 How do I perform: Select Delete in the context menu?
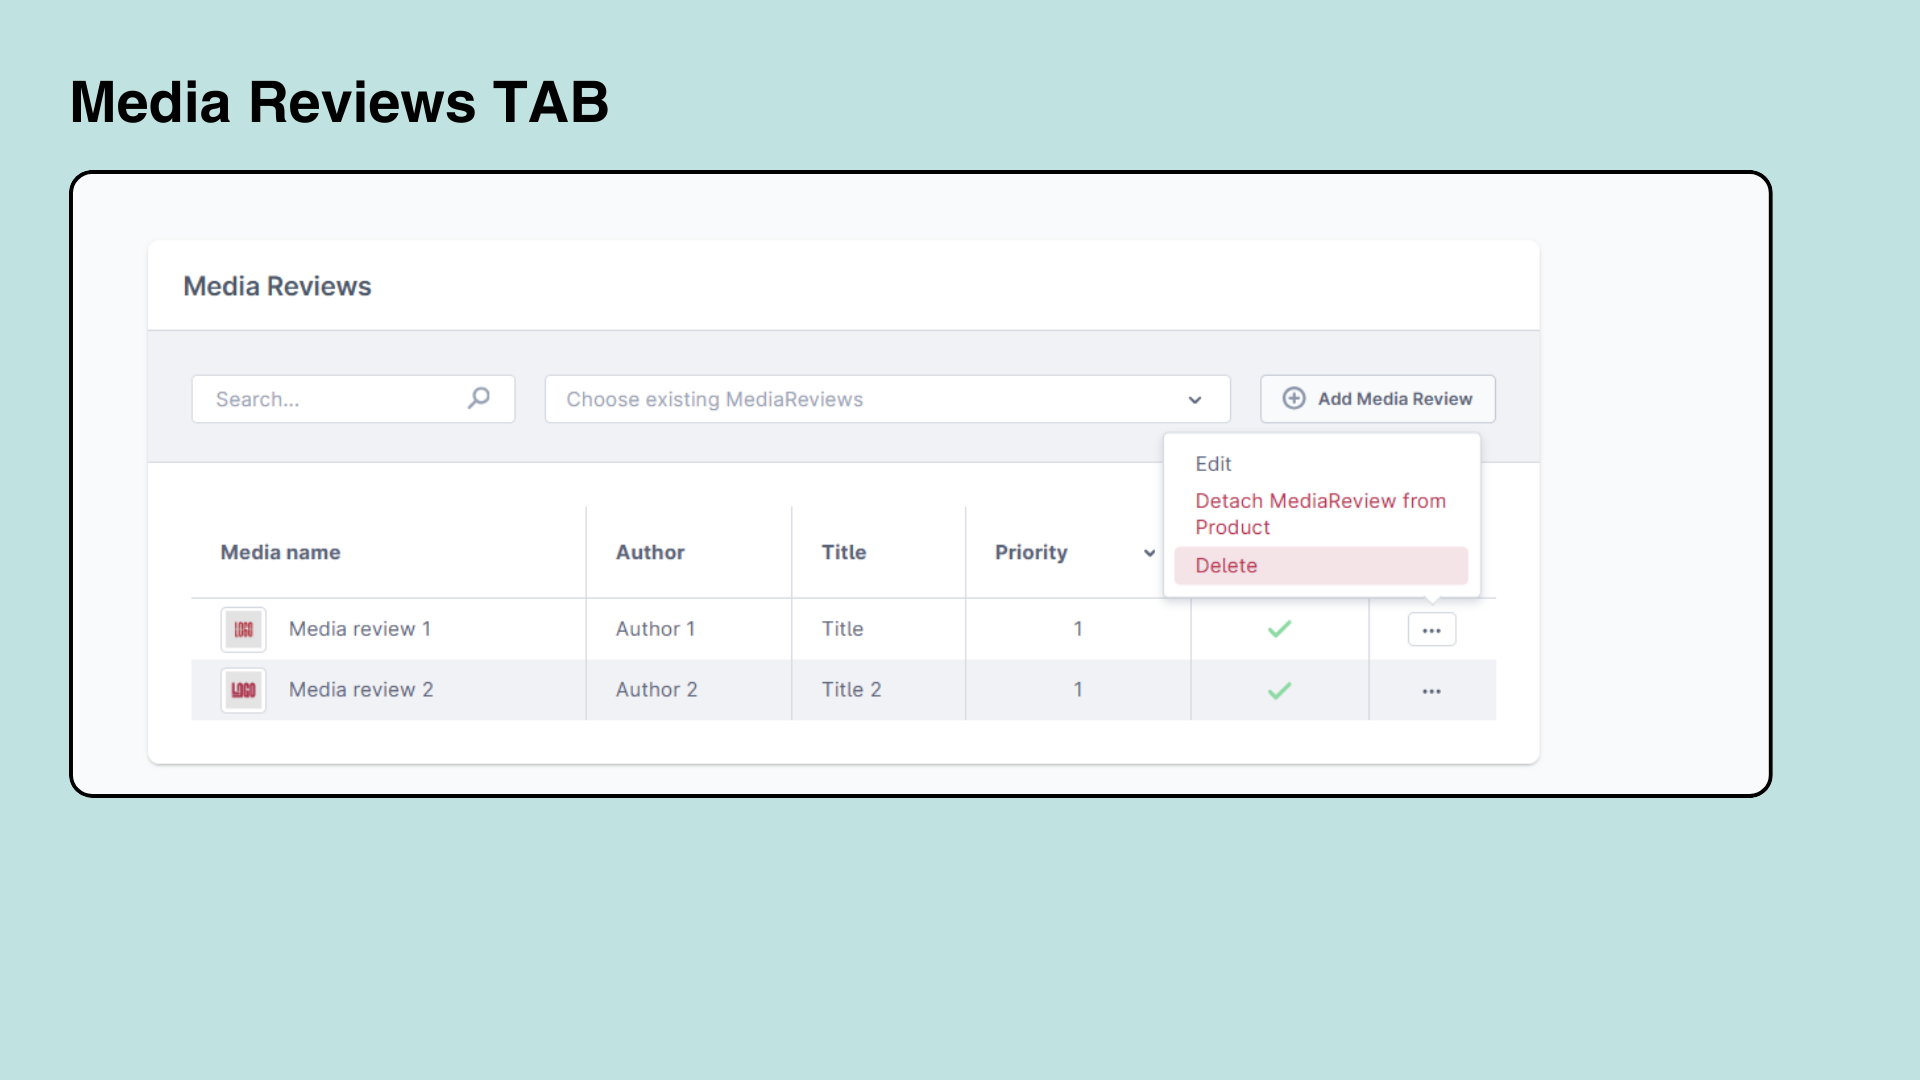pyautogui.click(x=1321, y=565)
